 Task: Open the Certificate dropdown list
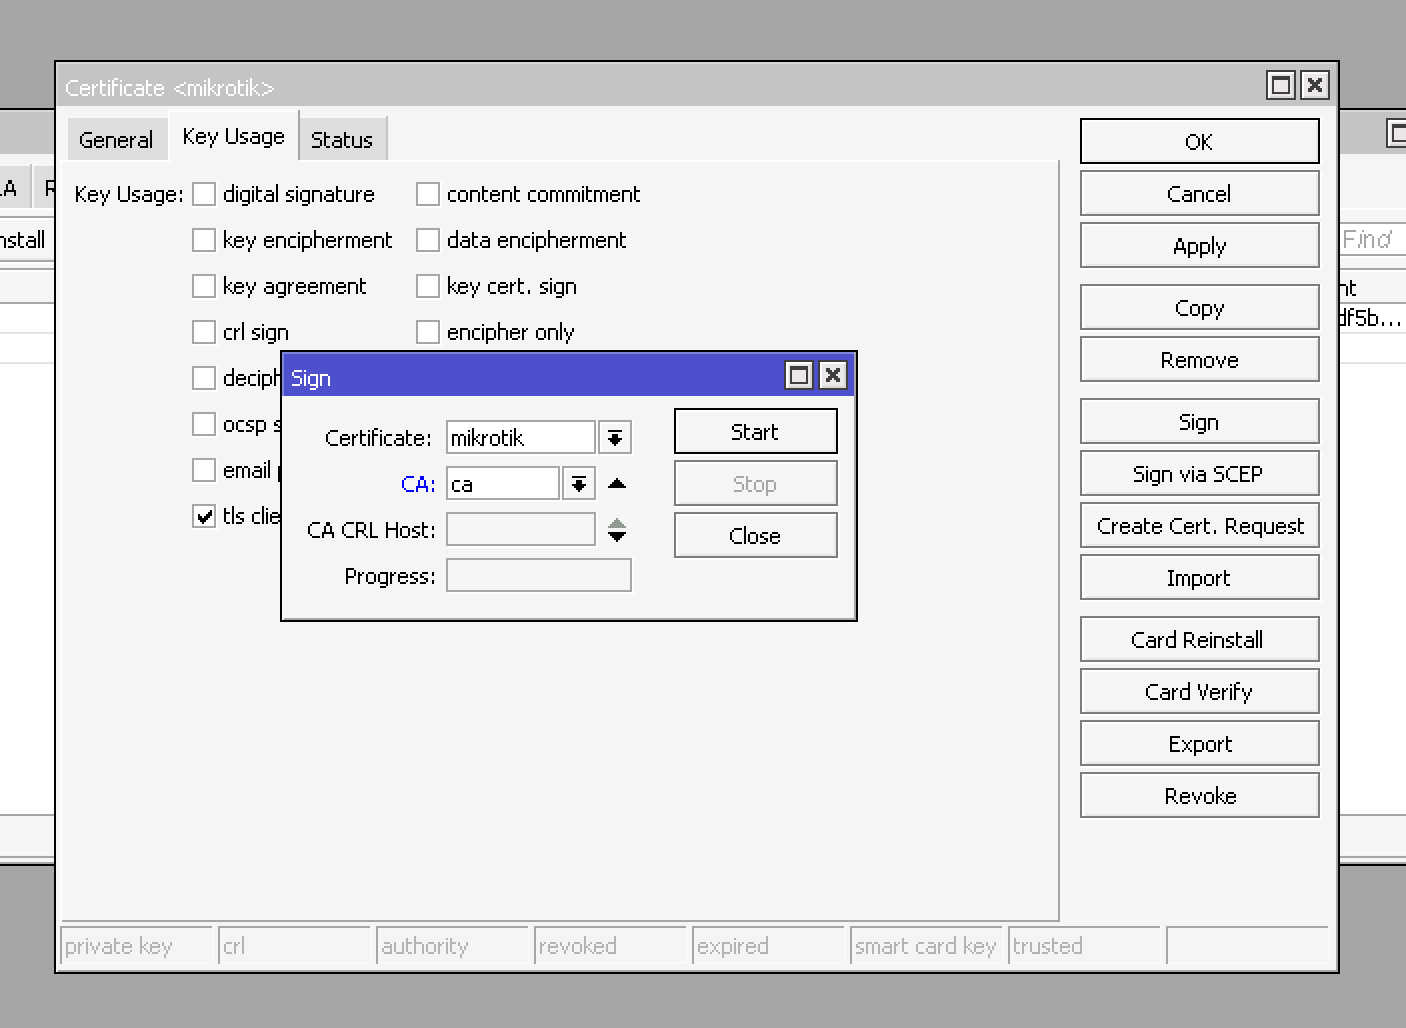point(615,438)
